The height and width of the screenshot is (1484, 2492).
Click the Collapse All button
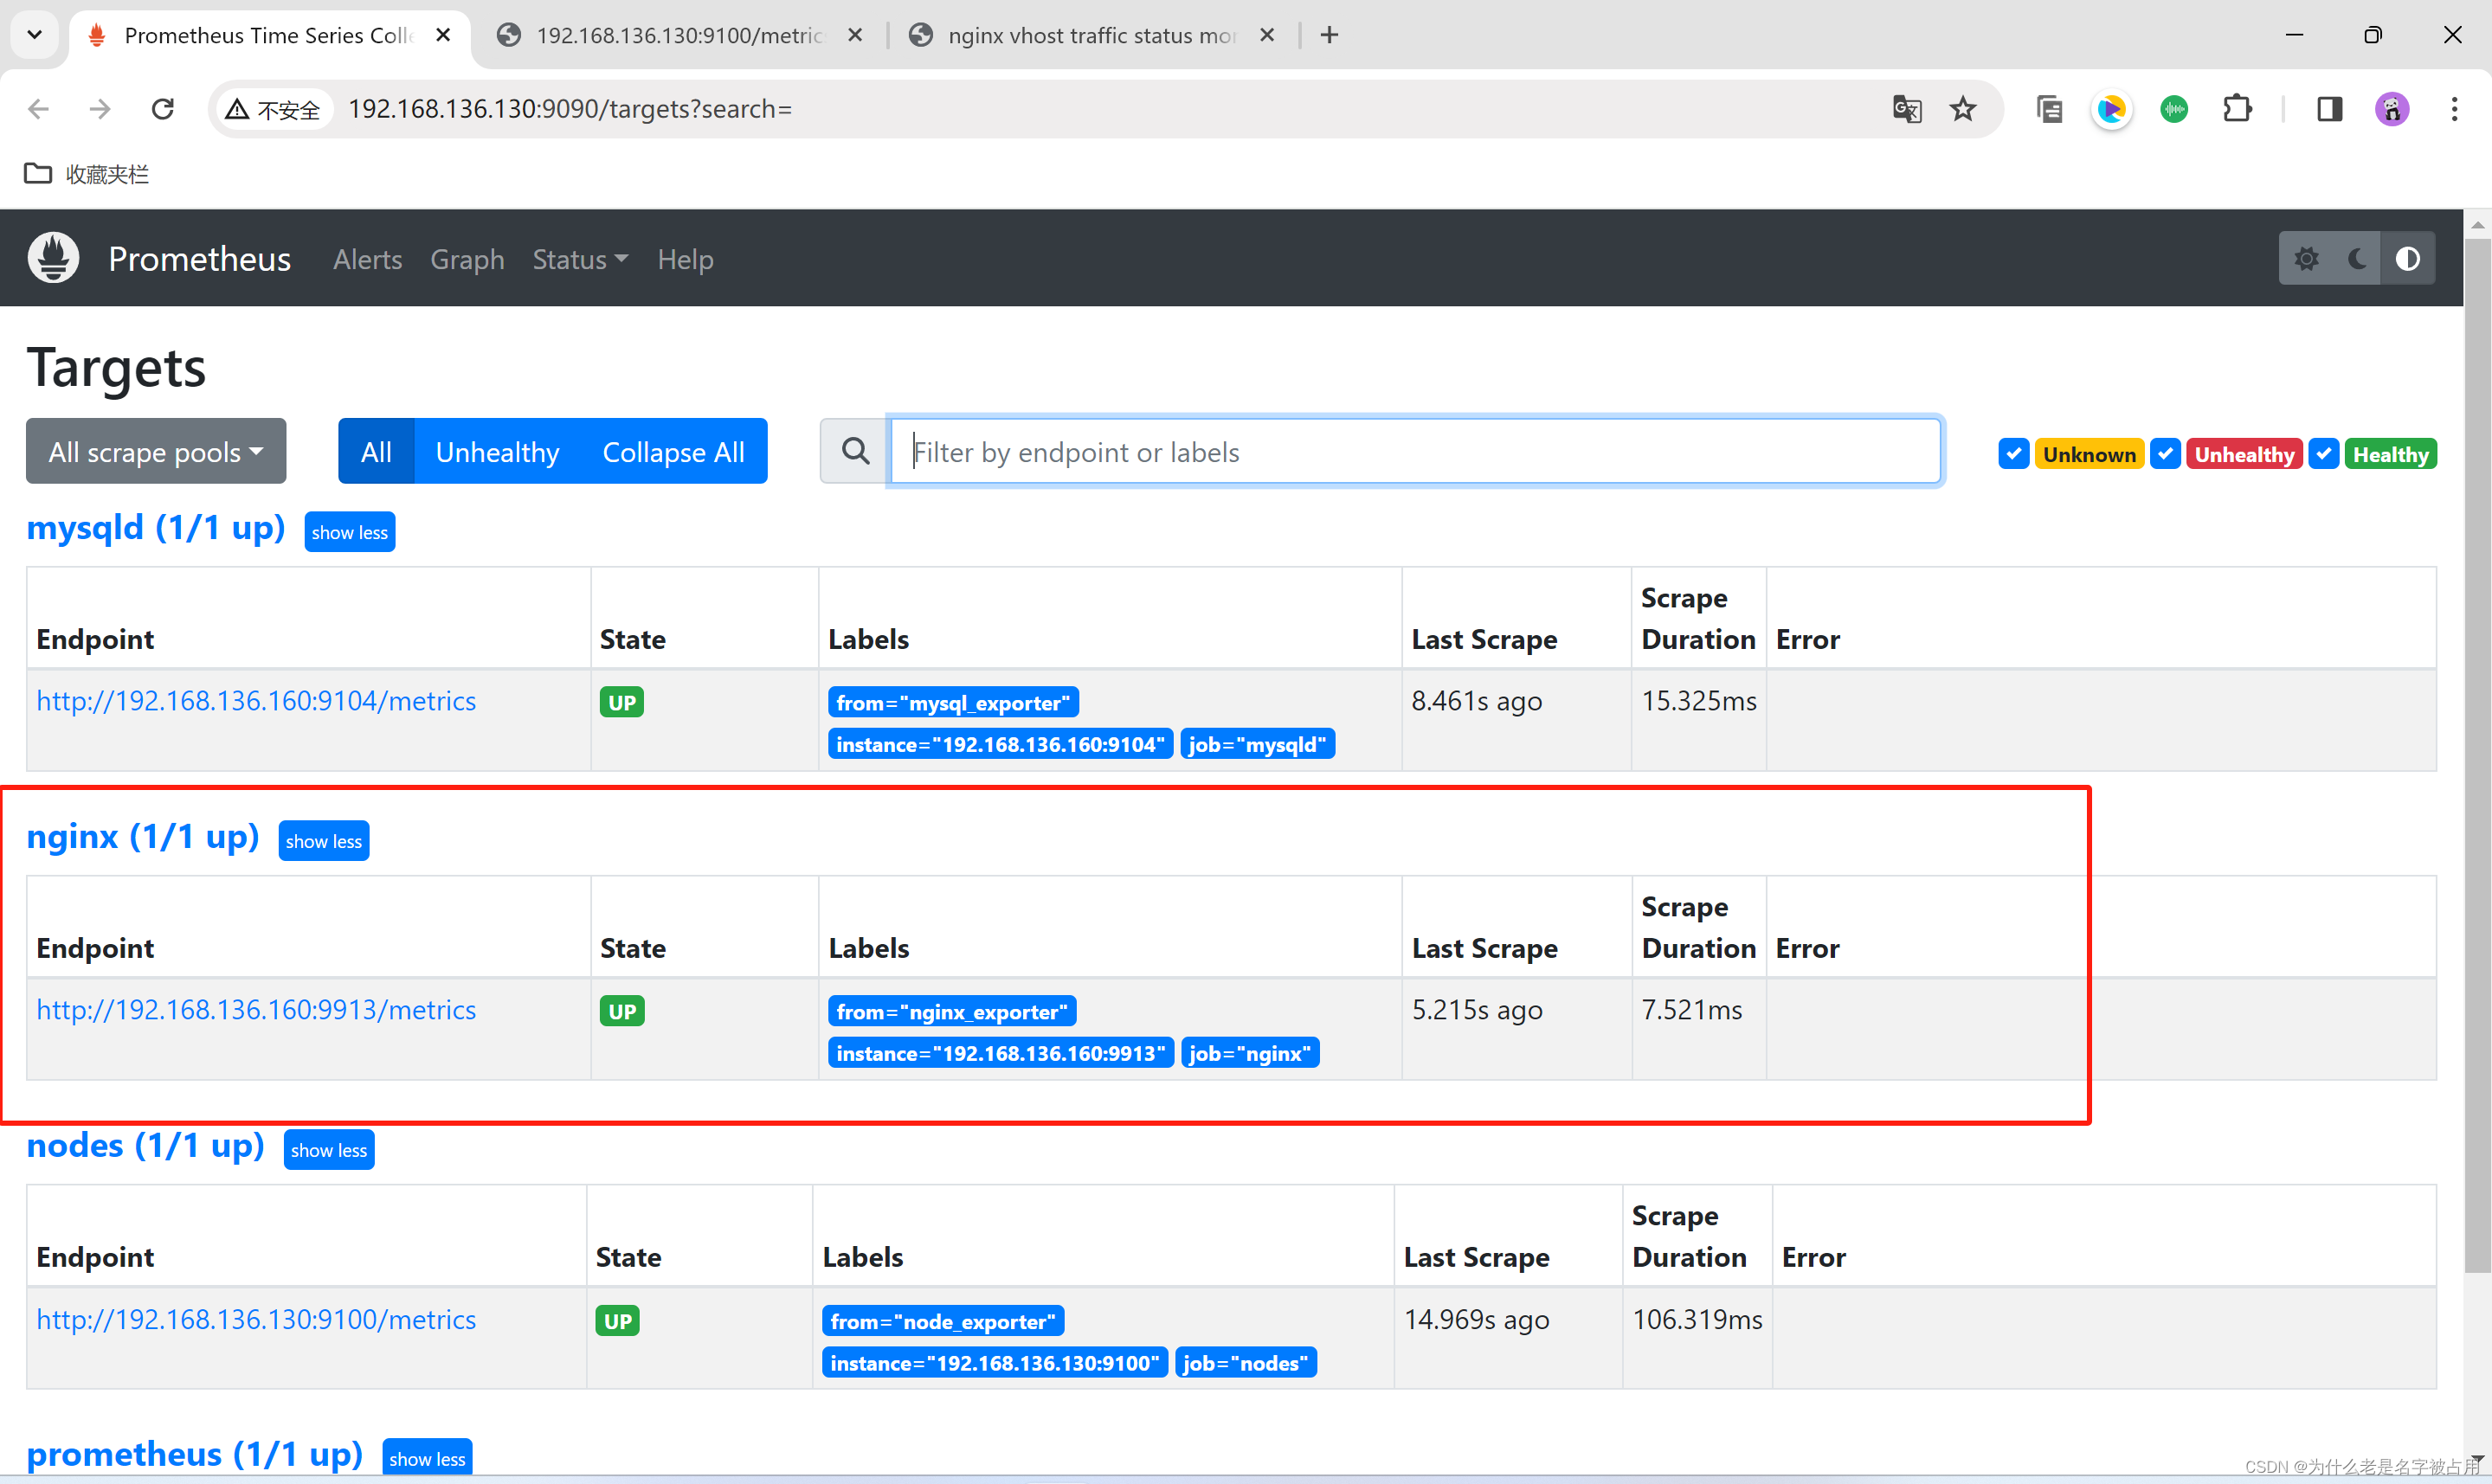pos(673,451)
